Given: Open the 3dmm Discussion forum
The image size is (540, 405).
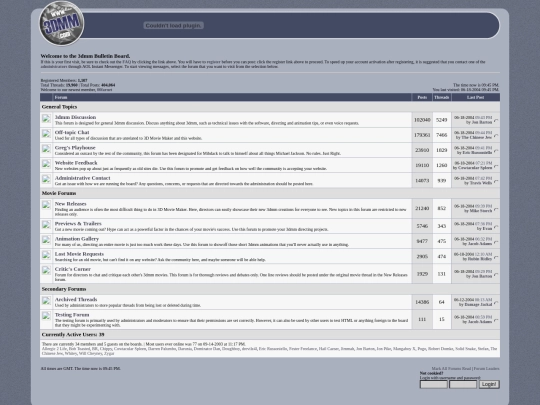Looking at the screenshot, I should (x=75, y=117).
